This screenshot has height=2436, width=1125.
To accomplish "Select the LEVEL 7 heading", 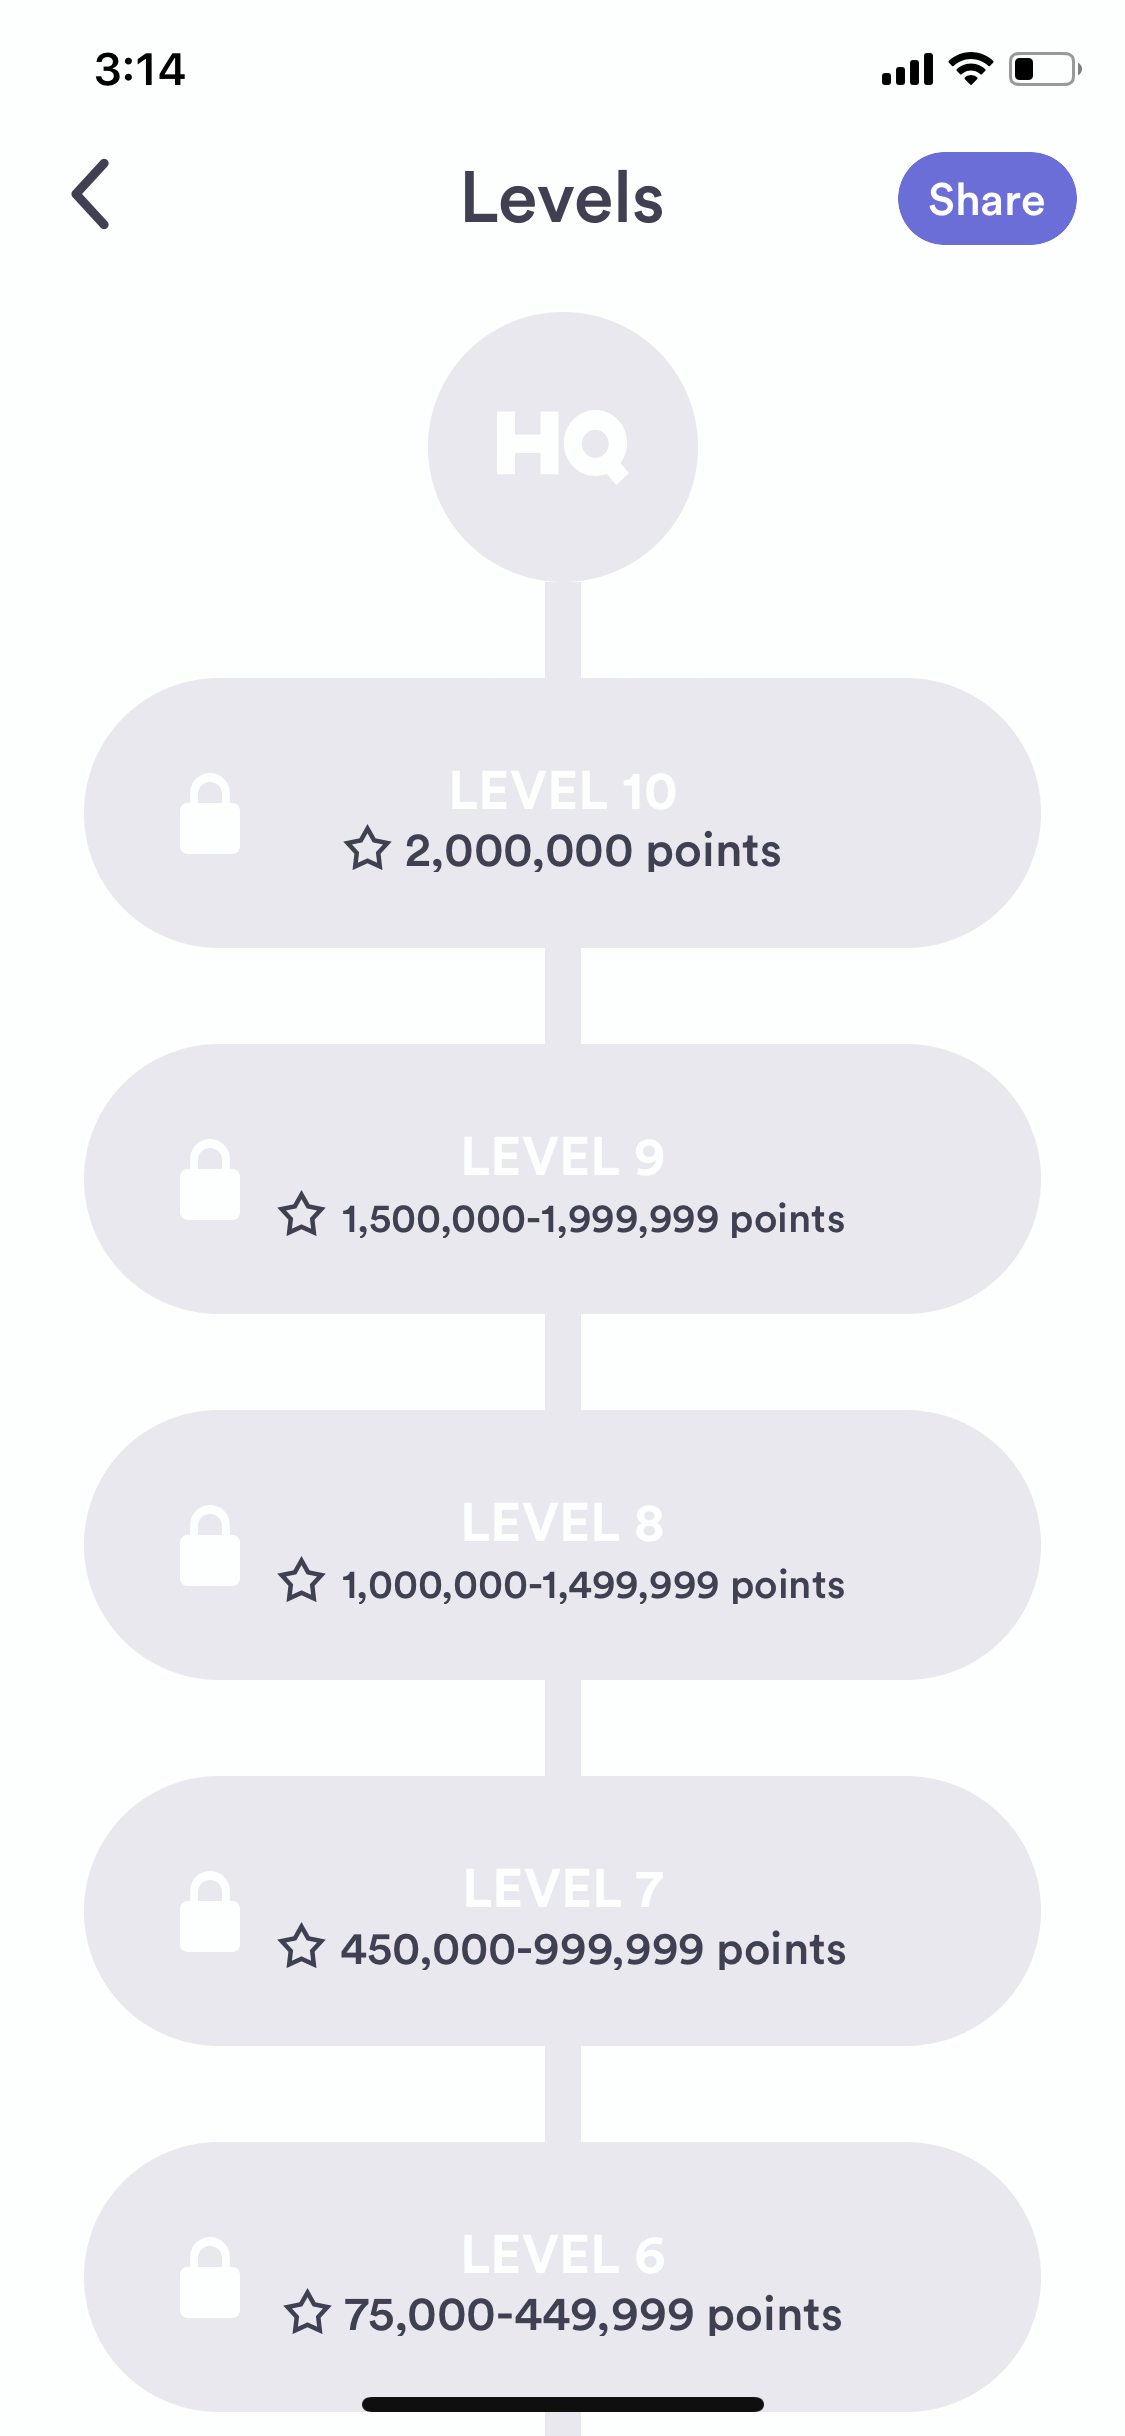I will pos(563,1889).
